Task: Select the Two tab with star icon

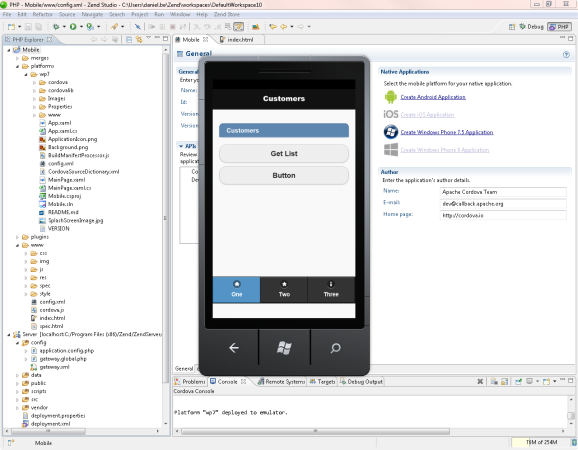Action: tap(284, 290)
